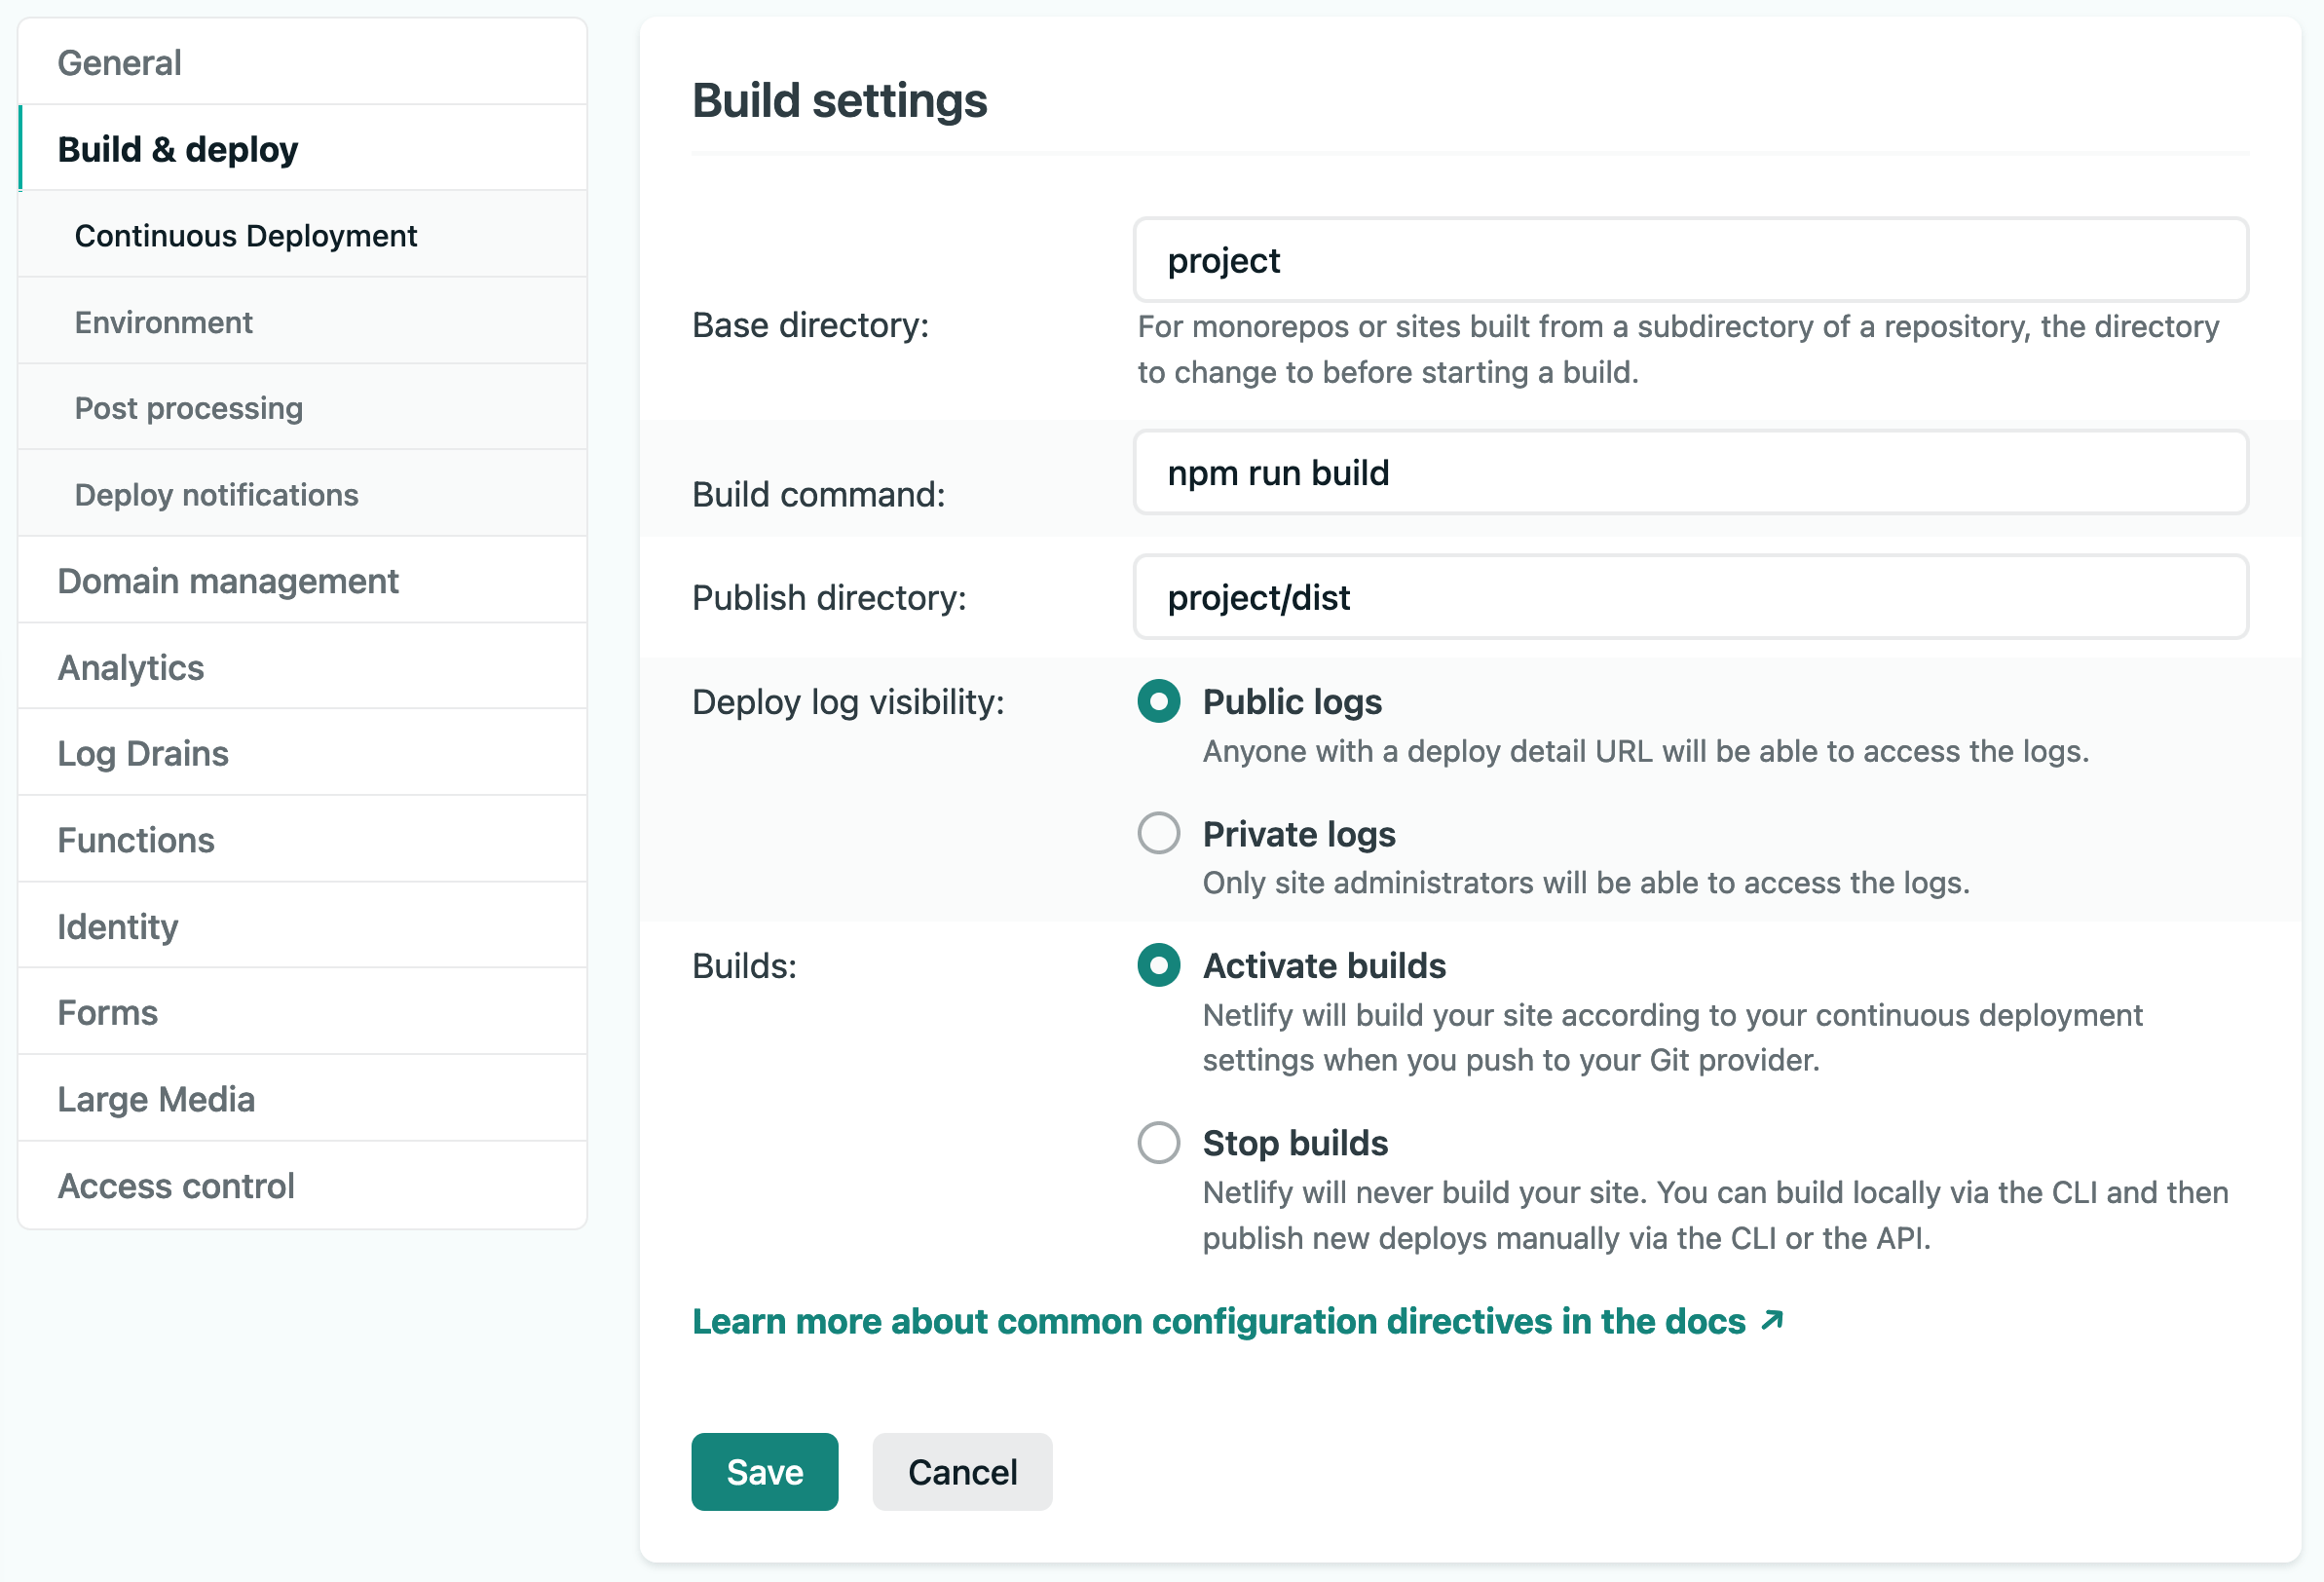
Task: Click the Publish directory input field
Action: point(1690,598)
